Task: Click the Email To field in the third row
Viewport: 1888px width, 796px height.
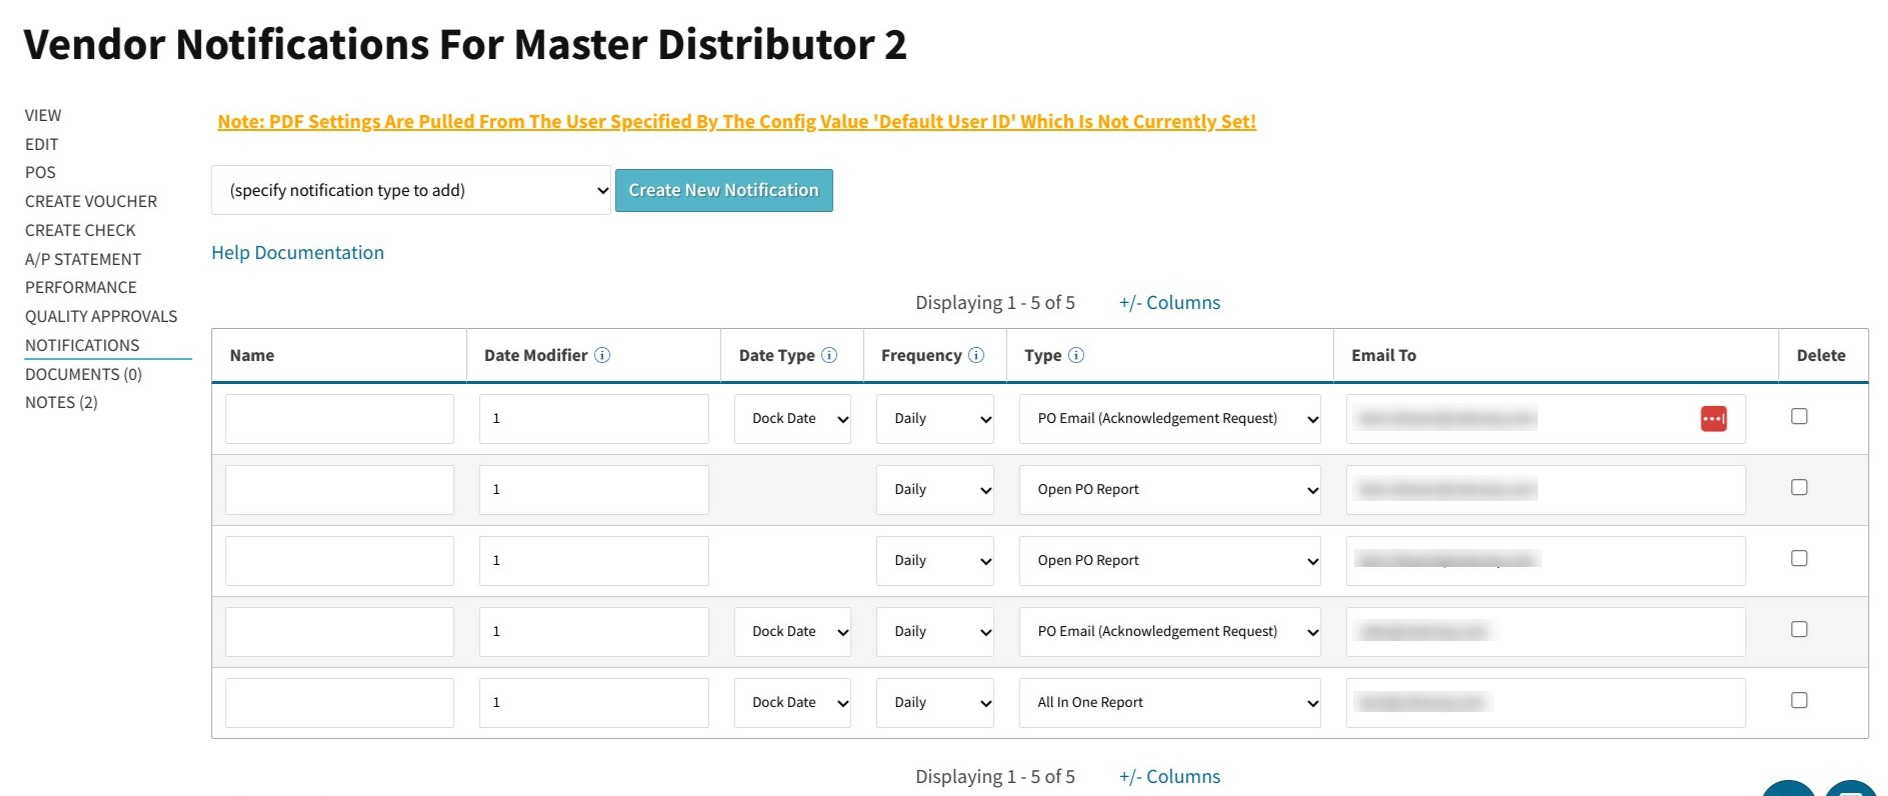Action: 1546,561
